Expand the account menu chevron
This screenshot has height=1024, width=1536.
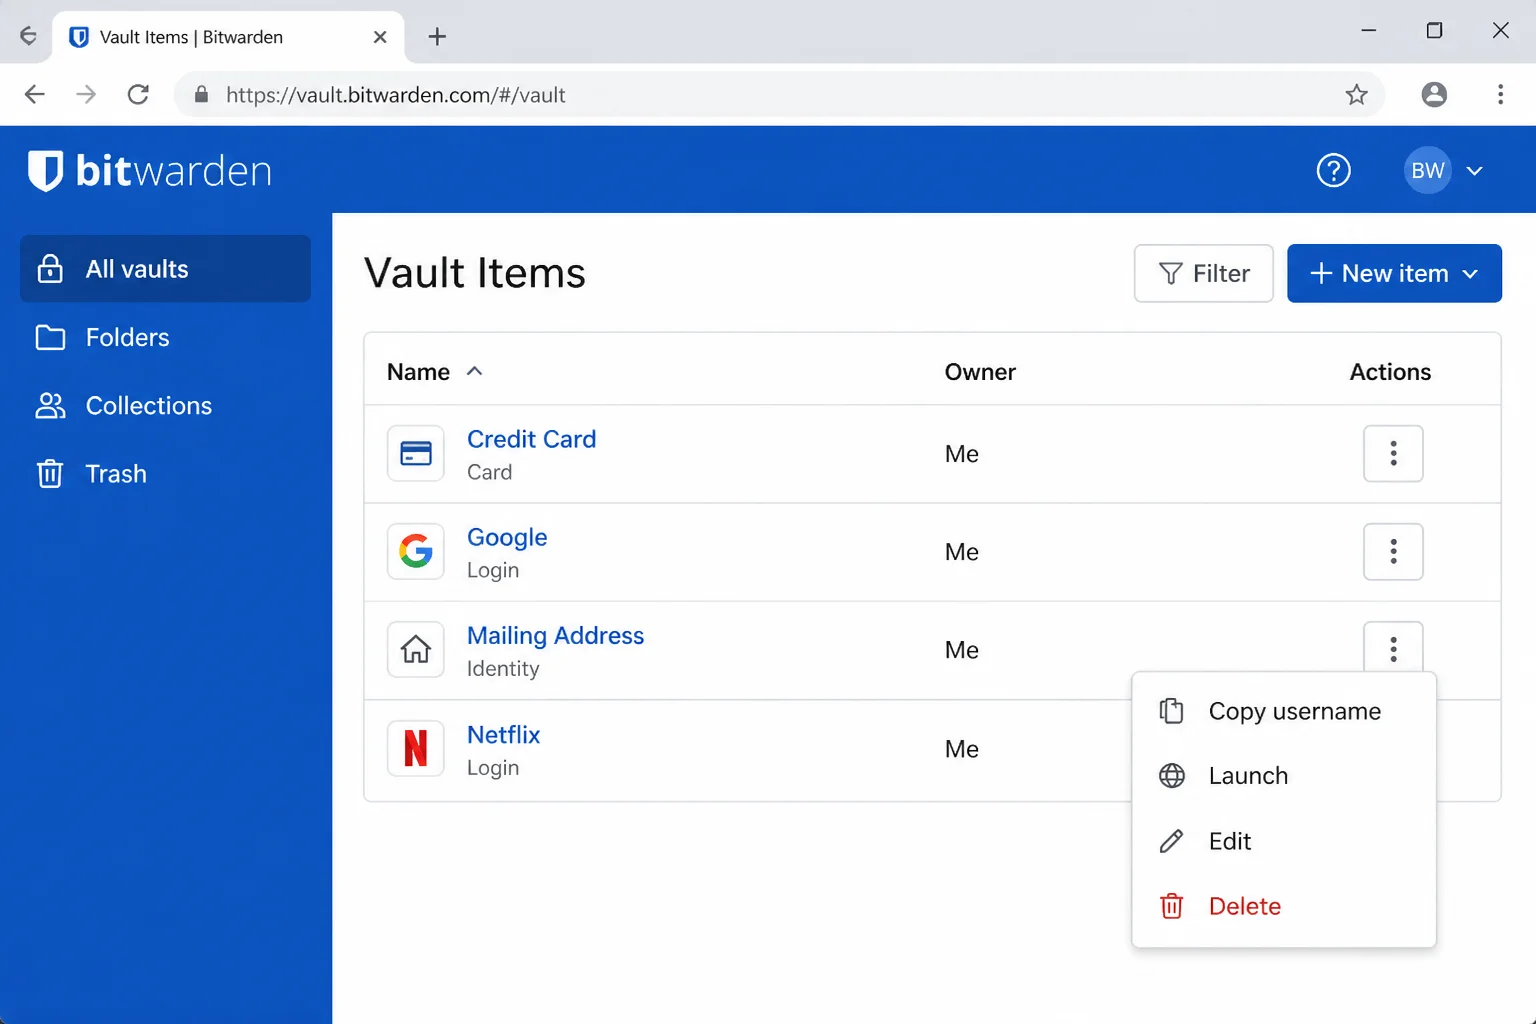click(x=1474, y=171)
